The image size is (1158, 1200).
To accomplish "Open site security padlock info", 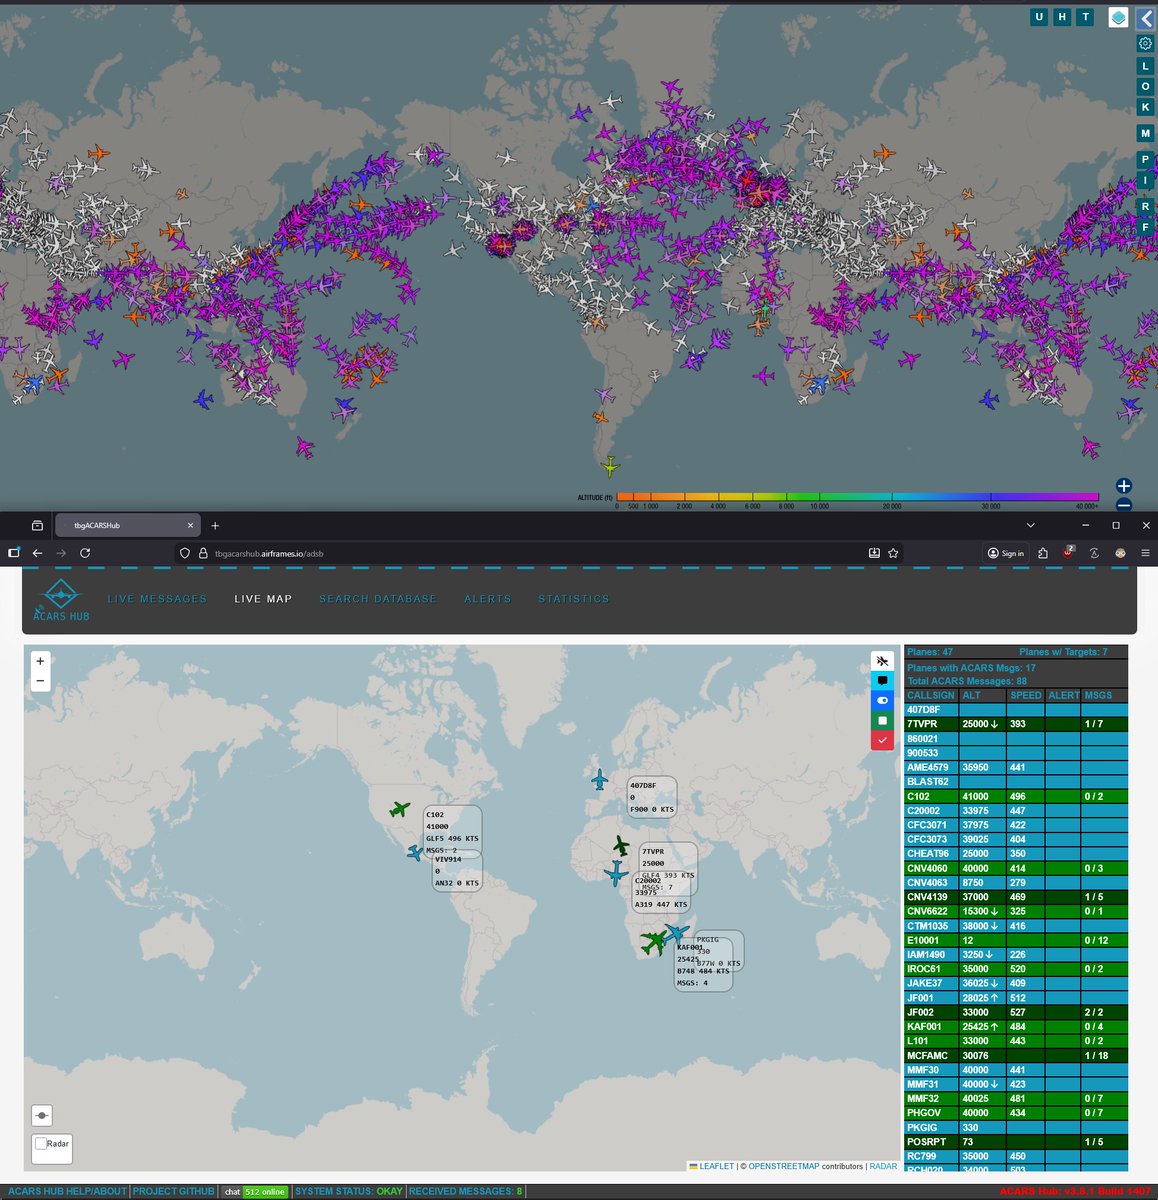I will pos(202,553).
